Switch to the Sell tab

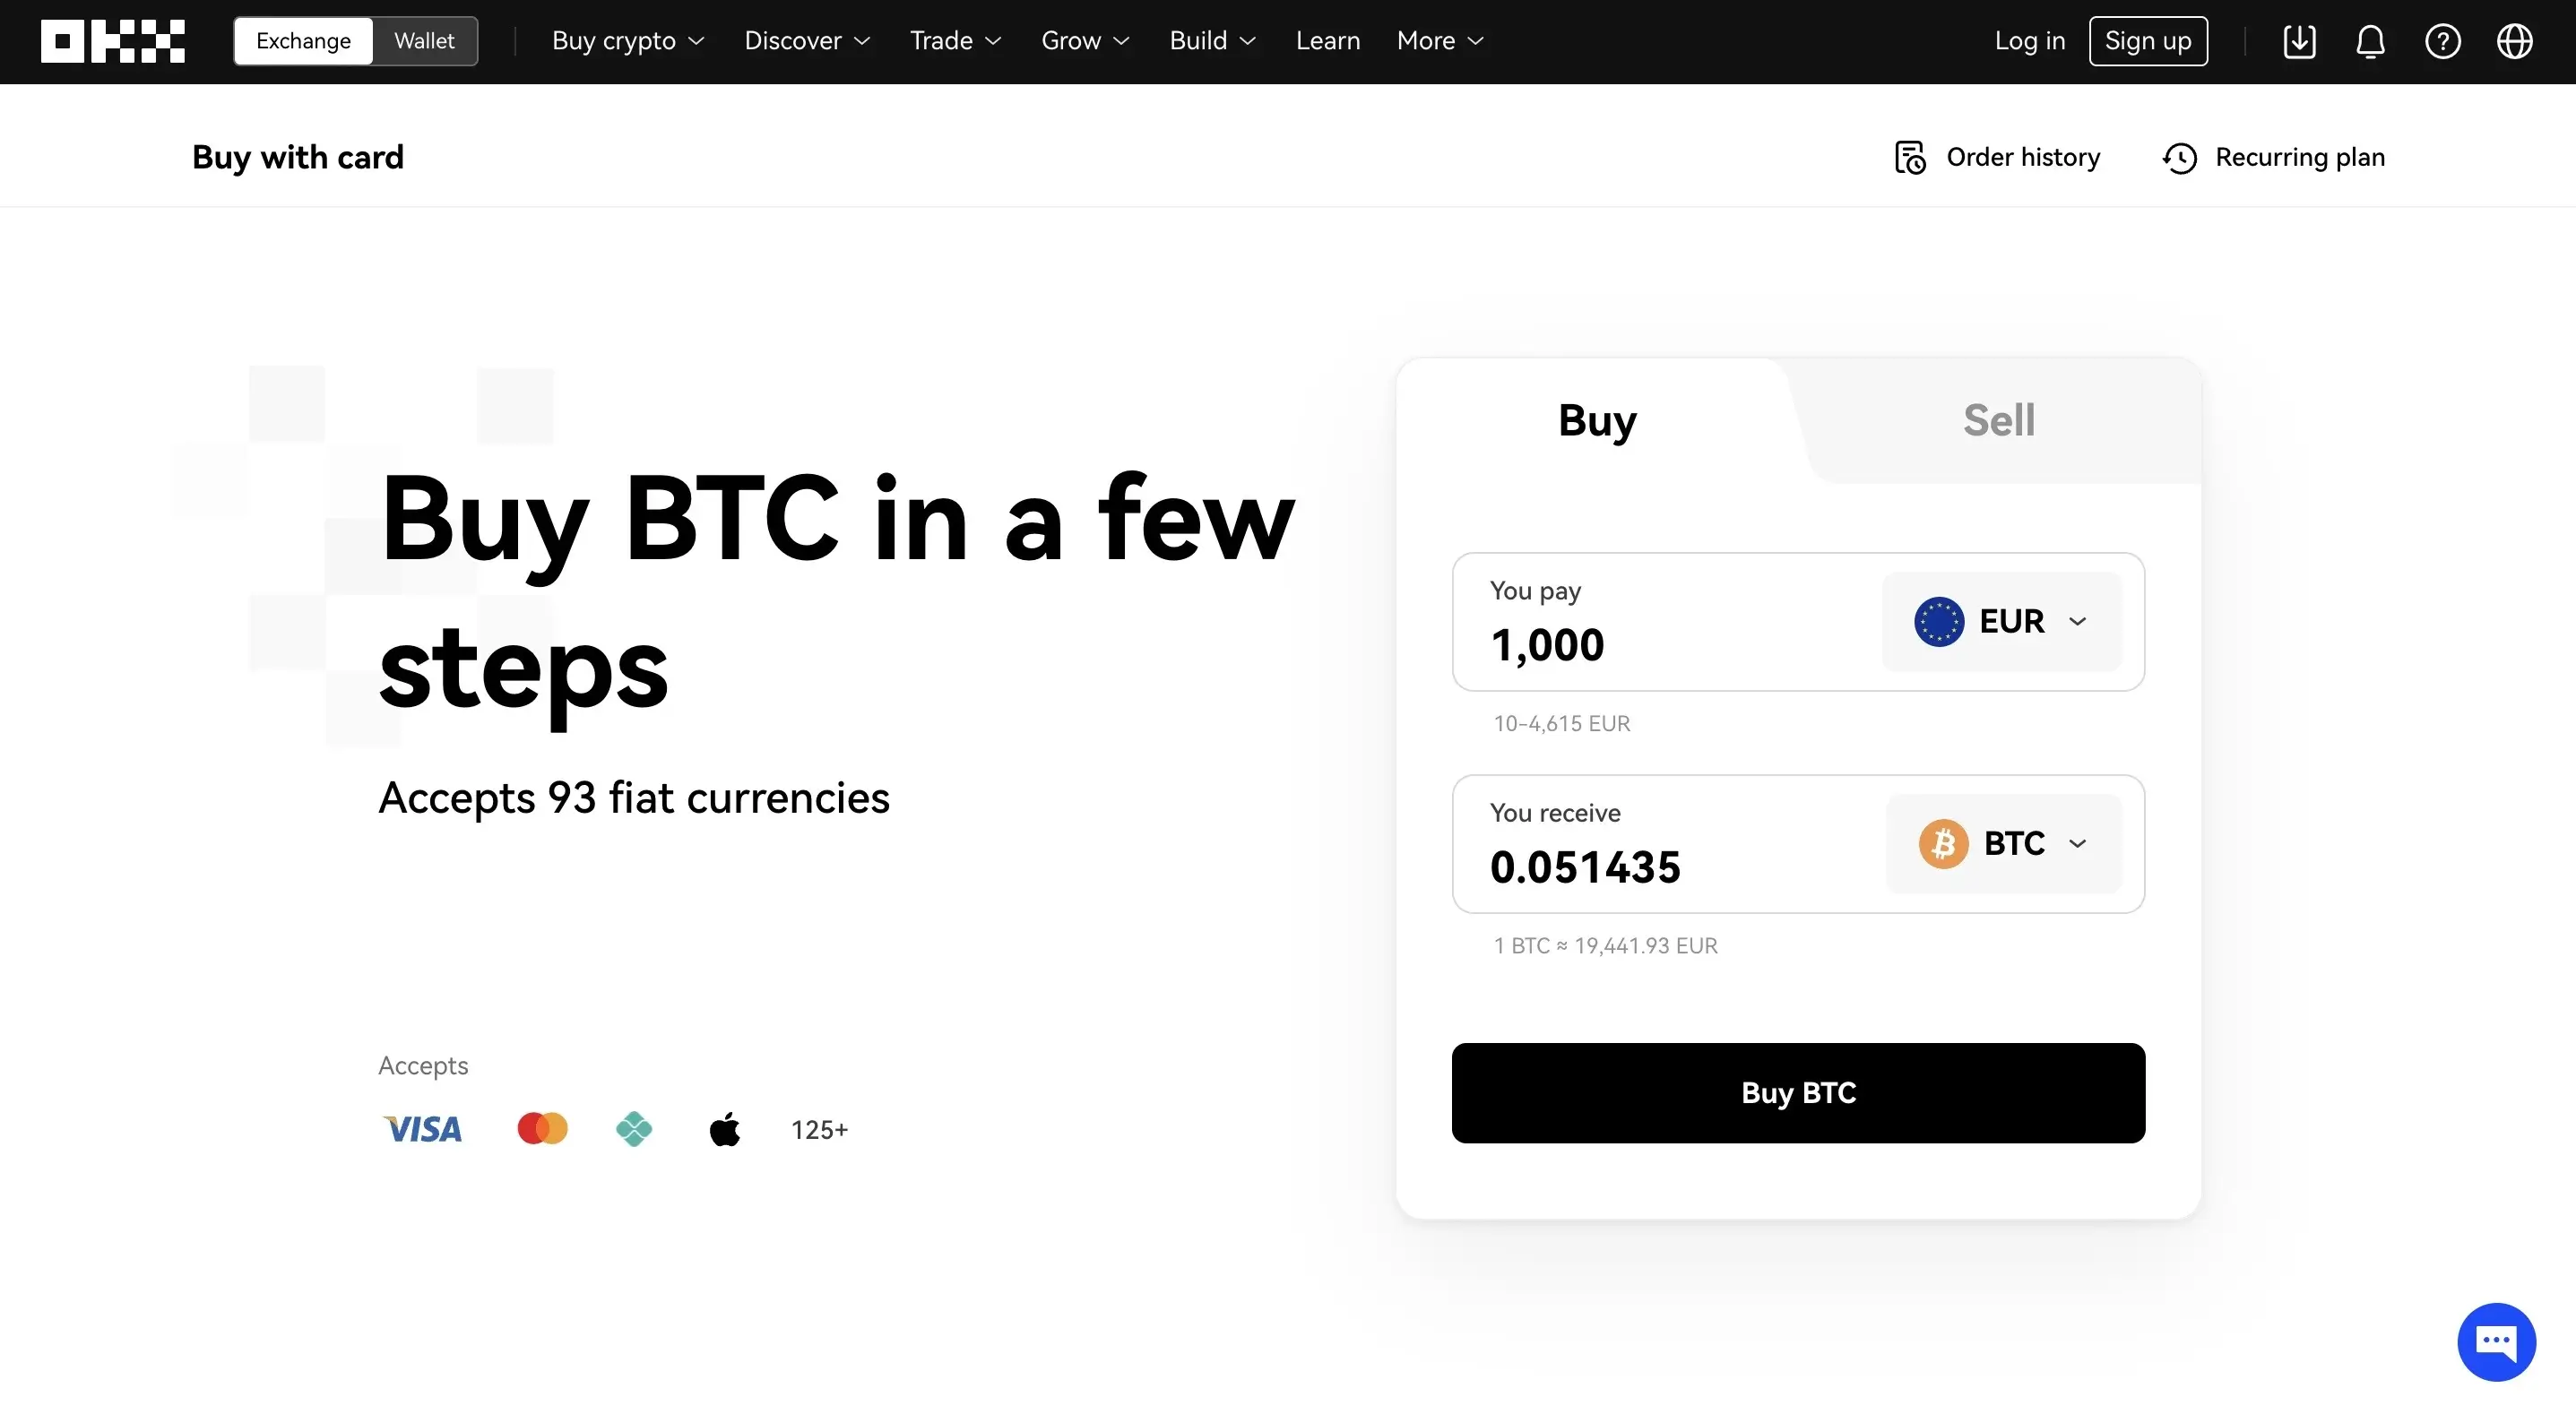coord(1998,420)
